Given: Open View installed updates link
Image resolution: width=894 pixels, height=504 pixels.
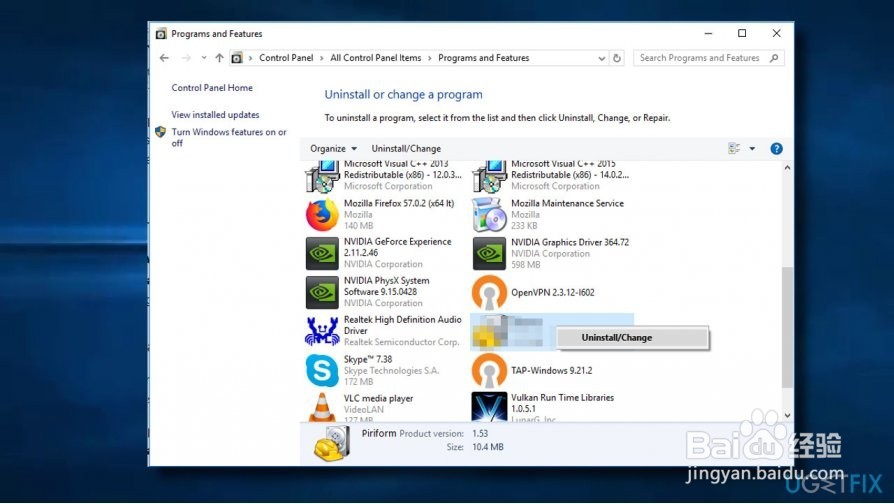Looking at the screenshot, I should coord(216,115).
